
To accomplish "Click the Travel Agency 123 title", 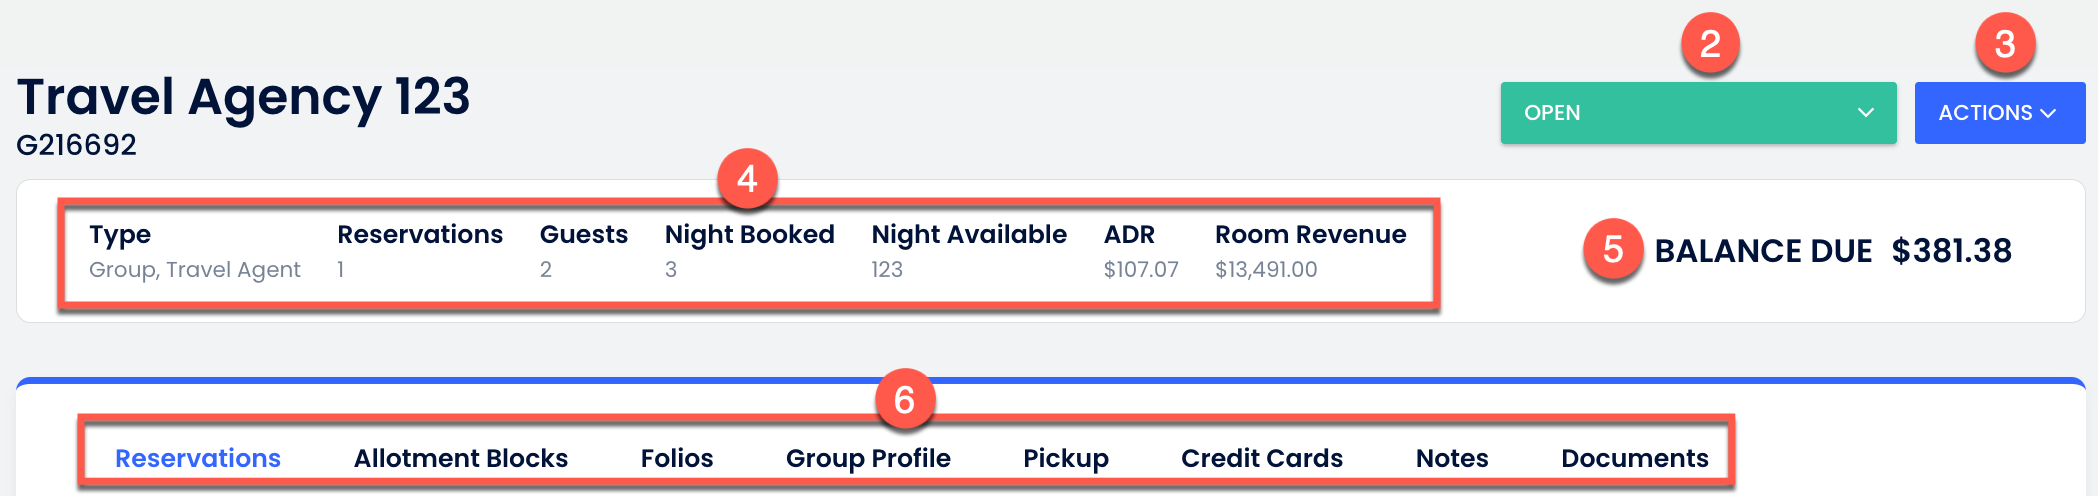I will tap(243, 97).
